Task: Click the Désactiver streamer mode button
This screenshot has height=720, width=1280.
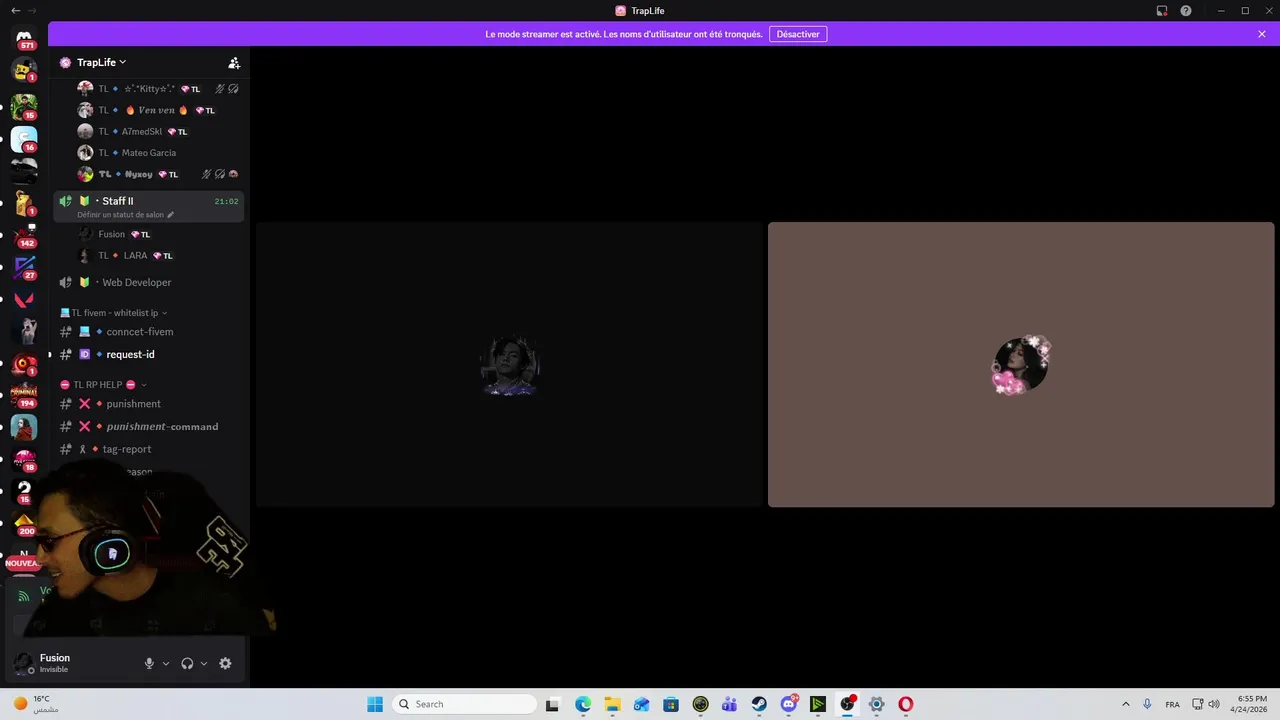Action: tap(798, 34)
